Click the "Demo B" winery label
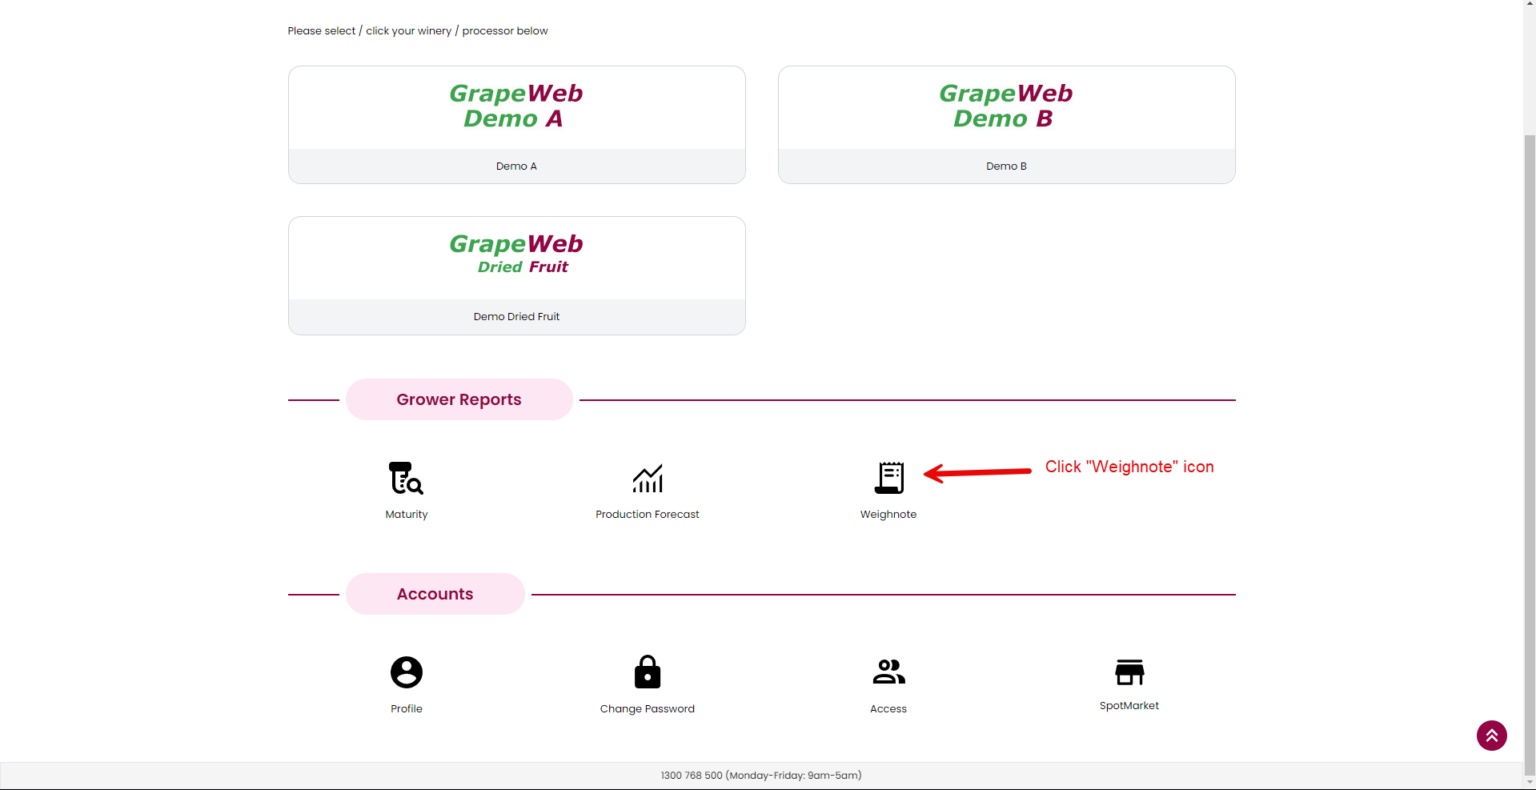This screenshot has height=790, width=1536. pyautogui.click(x=1006, y=166)
